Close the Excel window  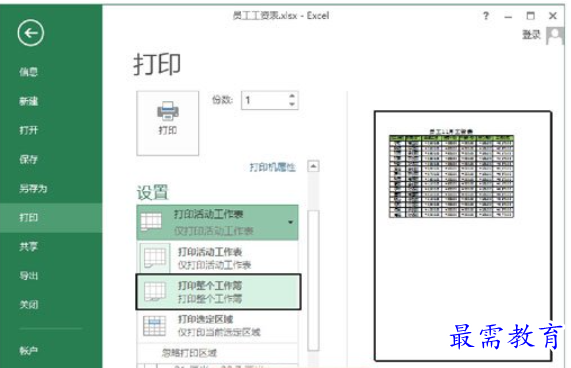pyautogui.click(x=553, y=16)
